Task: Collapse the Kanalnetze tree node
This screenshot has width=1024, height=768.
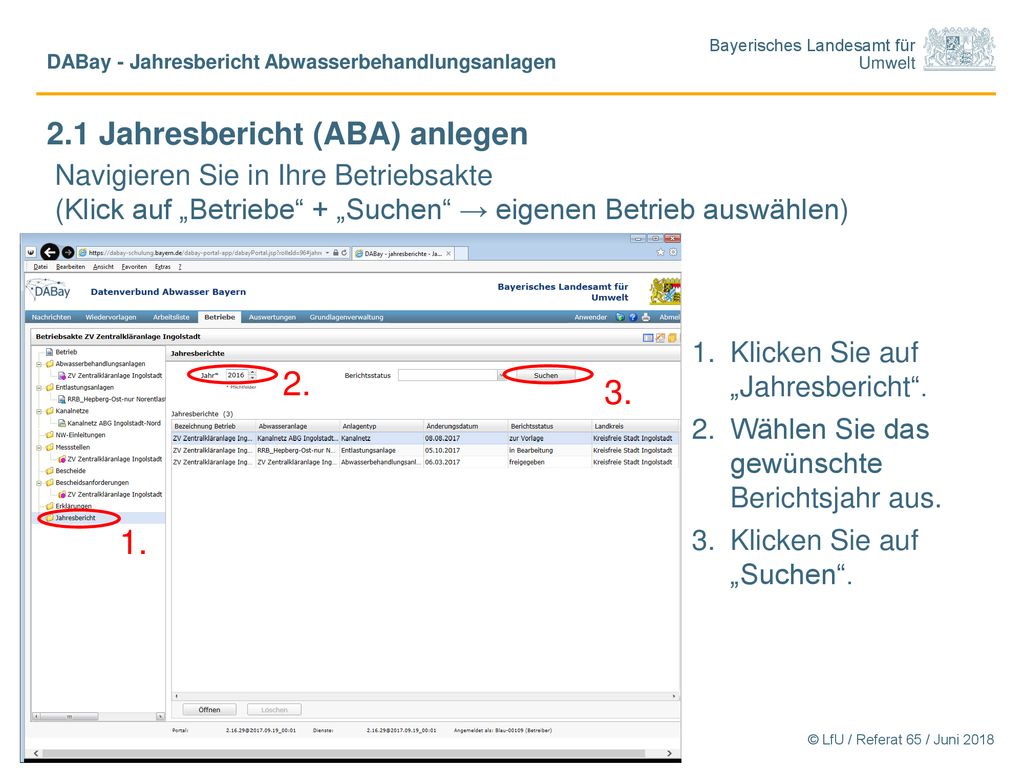Action: (x=39, y=411)
